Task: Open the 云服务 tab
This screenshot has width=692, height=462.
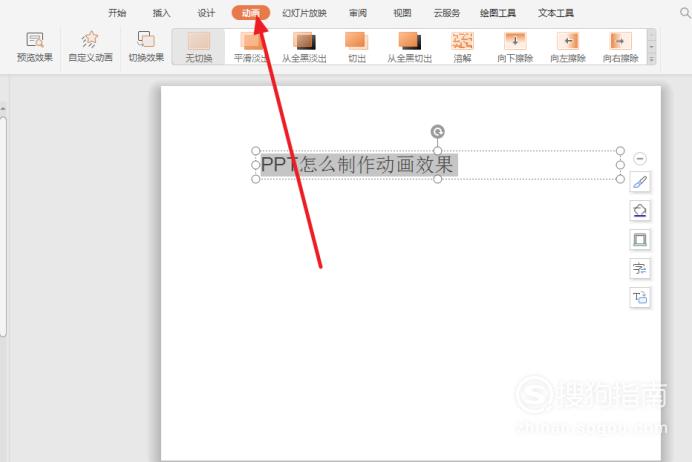Action: tap(447, 13)
